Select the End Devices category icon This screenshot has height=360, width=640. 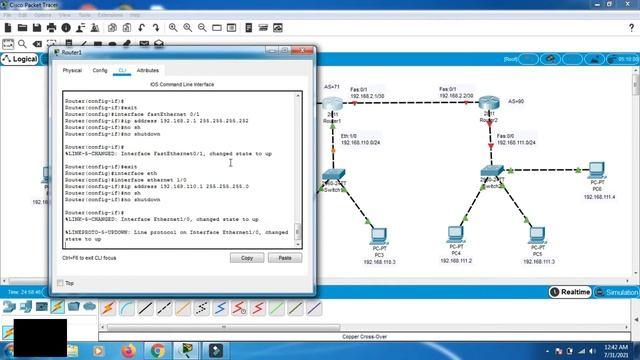coord(25,307)
